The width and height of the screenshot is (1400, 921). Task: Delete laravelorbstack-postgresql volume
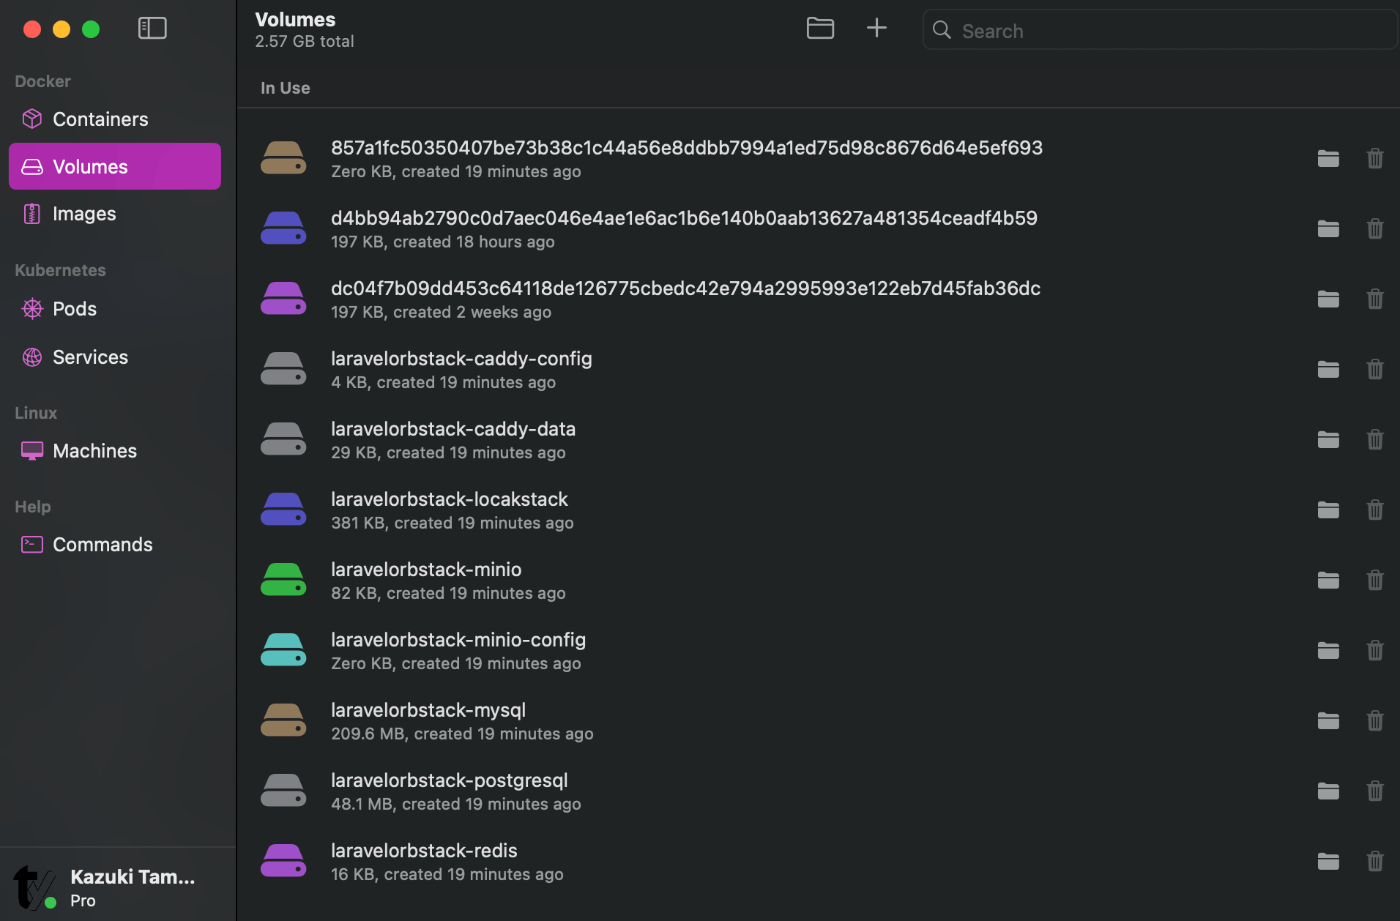[1375, 791]
